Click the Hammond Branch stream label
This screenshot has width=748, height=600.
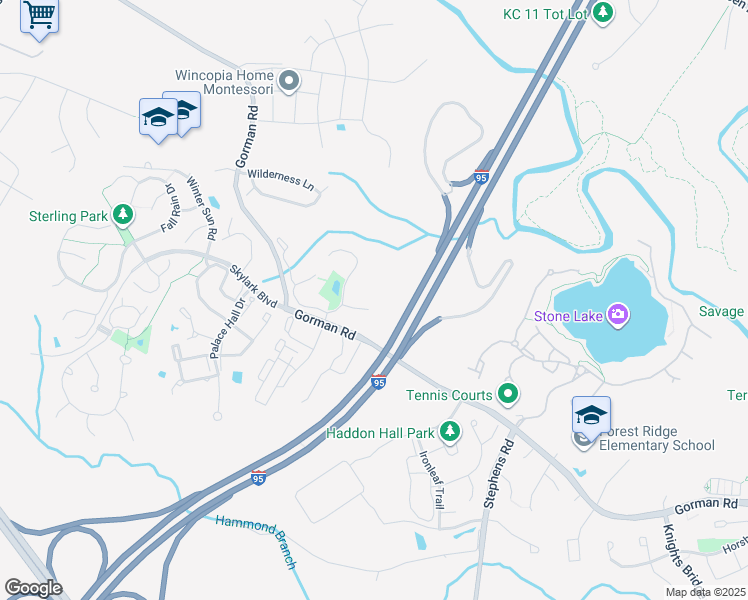tap(257, 541)
